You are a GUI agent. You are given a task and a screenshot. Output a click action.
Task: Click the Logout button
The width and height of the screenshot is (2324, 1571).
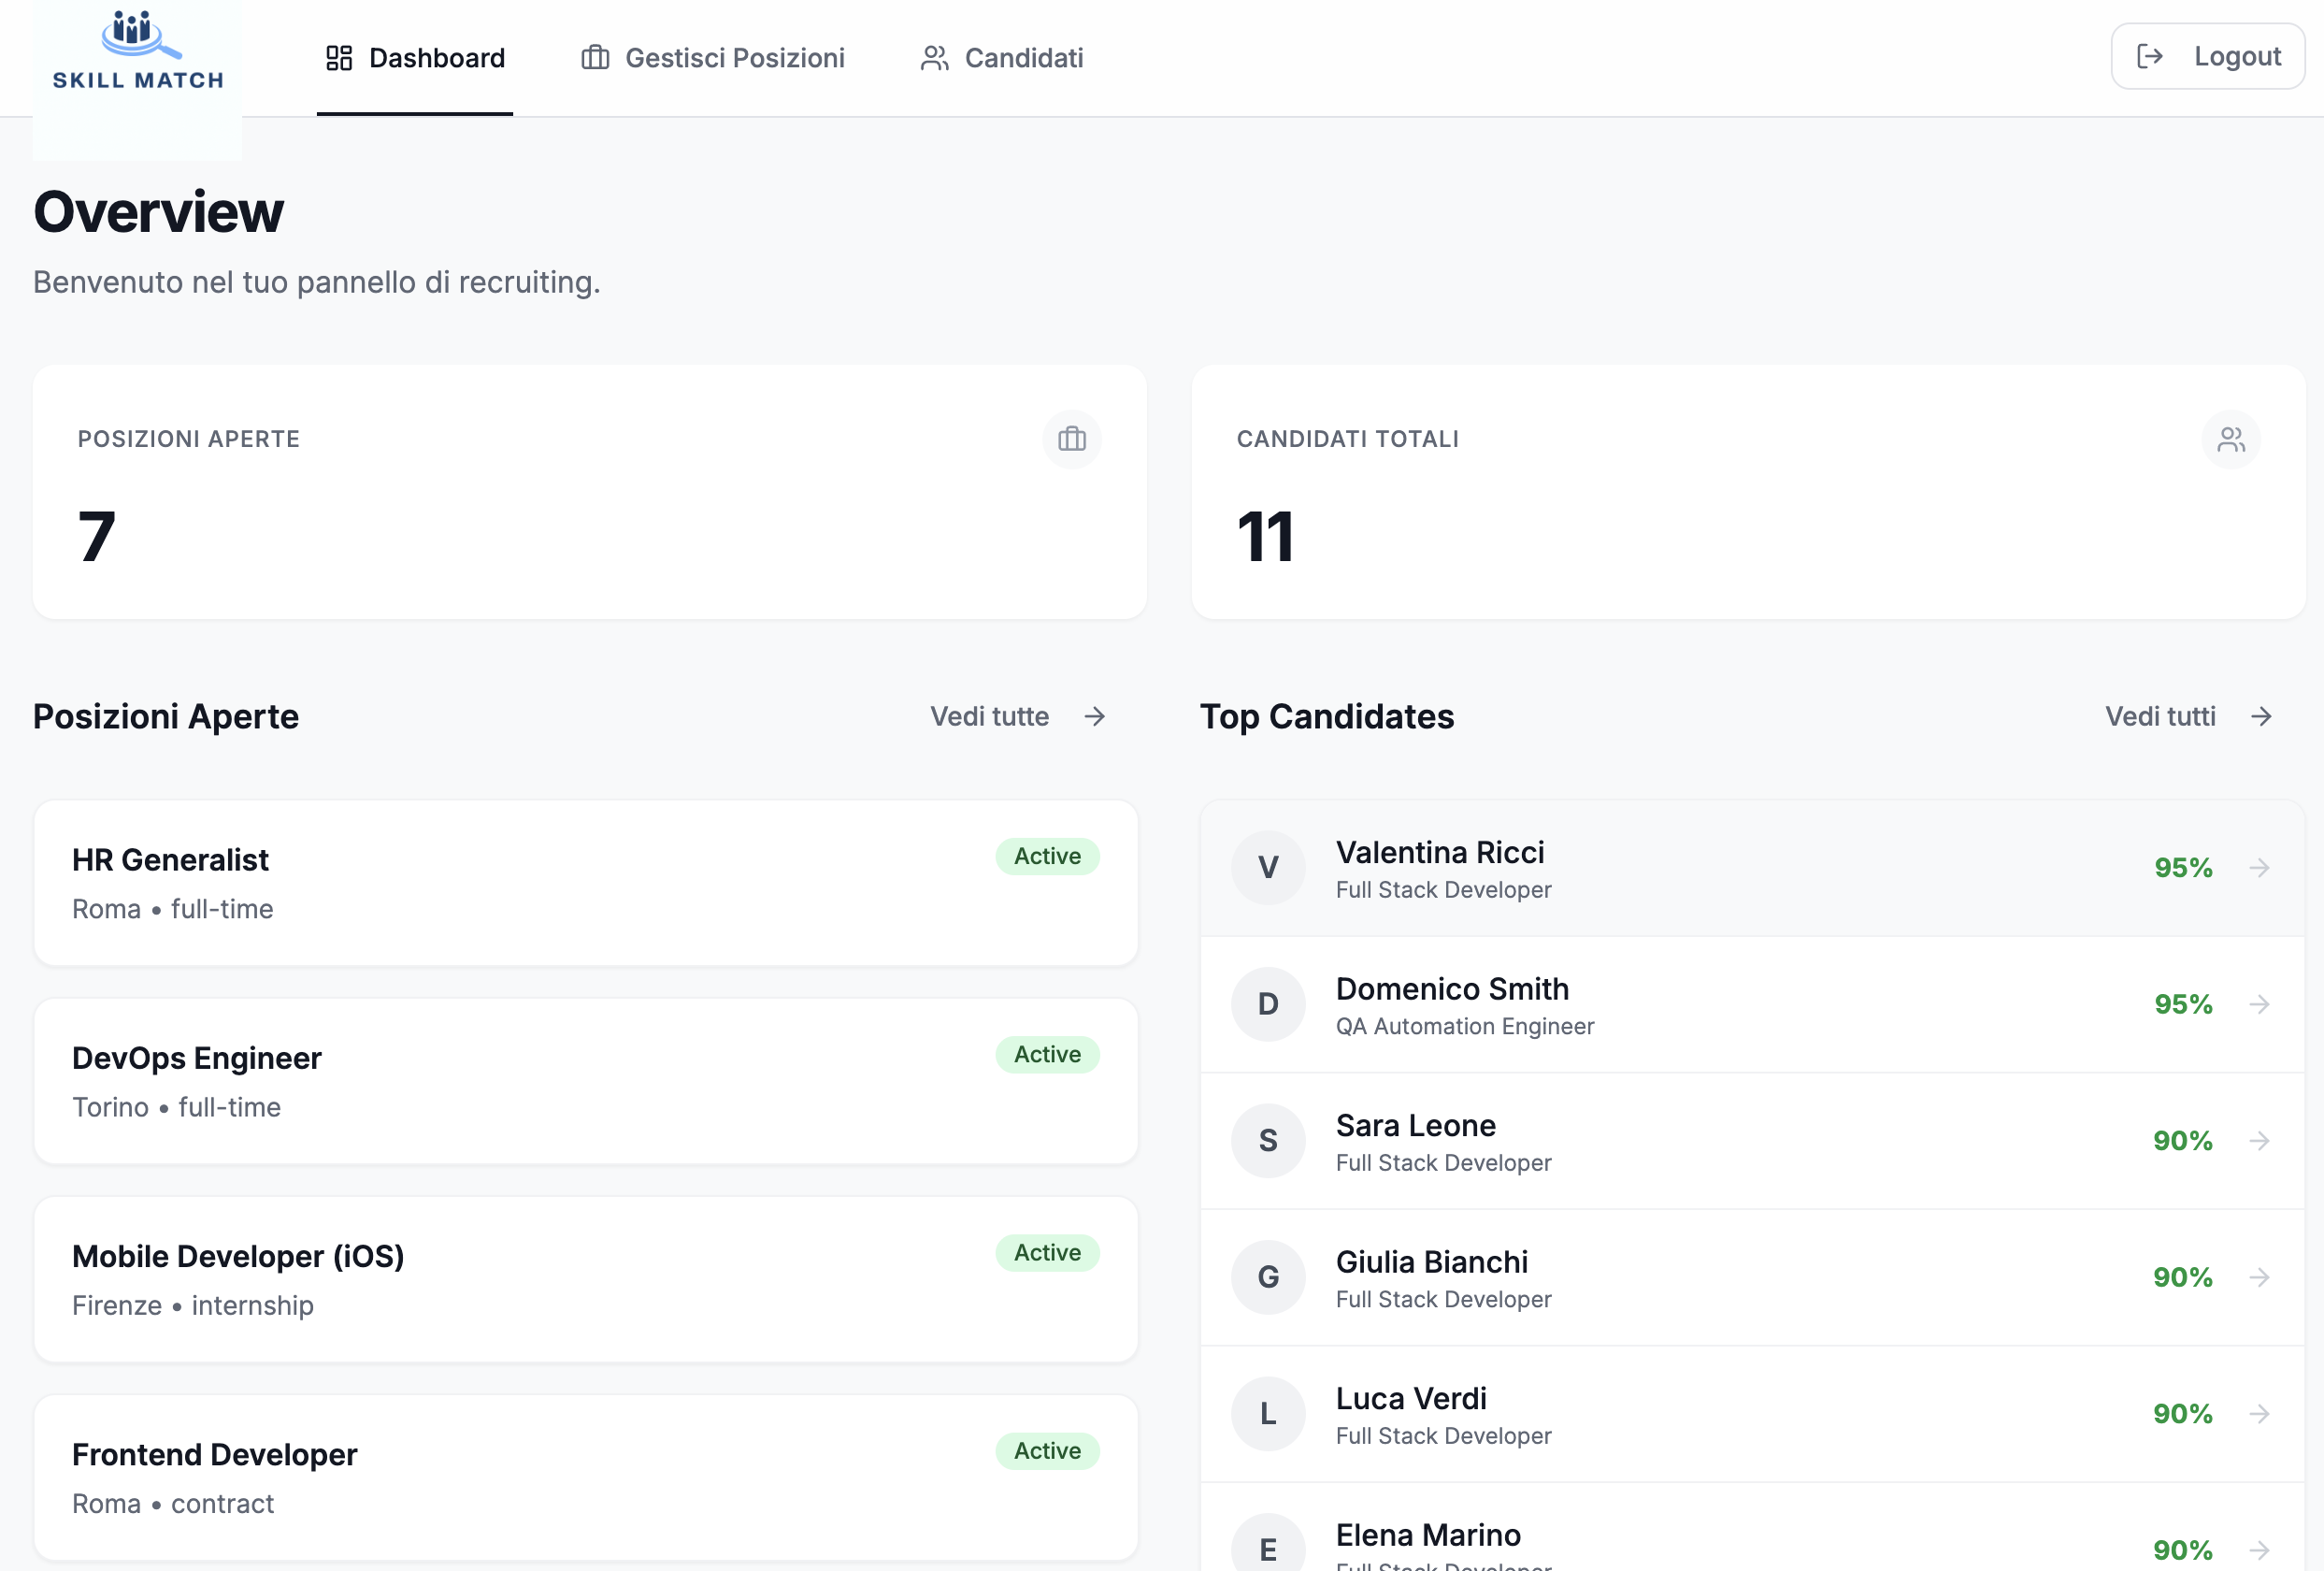2208,56
